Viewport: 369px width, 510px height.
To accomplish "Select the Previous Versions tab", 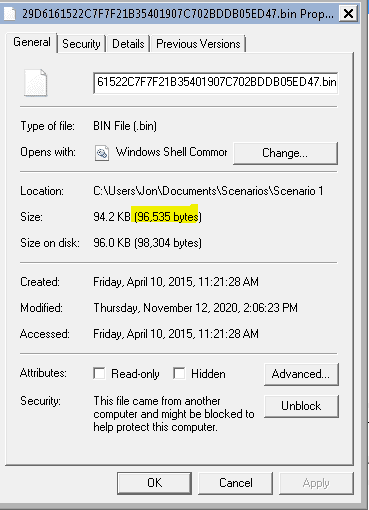I will (198, 44).
